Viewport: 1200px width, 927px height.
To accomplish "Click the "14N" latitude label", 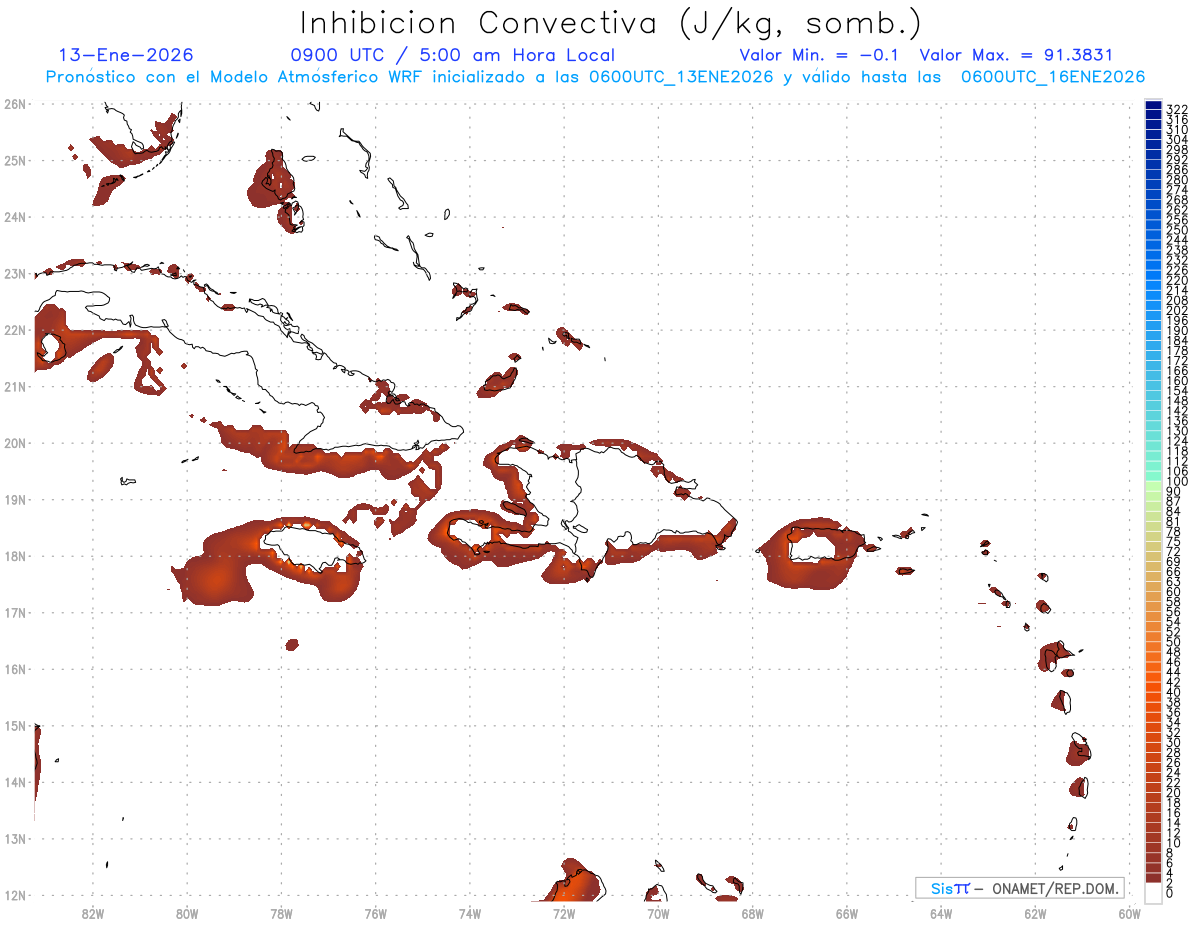I will click(14, 782).
